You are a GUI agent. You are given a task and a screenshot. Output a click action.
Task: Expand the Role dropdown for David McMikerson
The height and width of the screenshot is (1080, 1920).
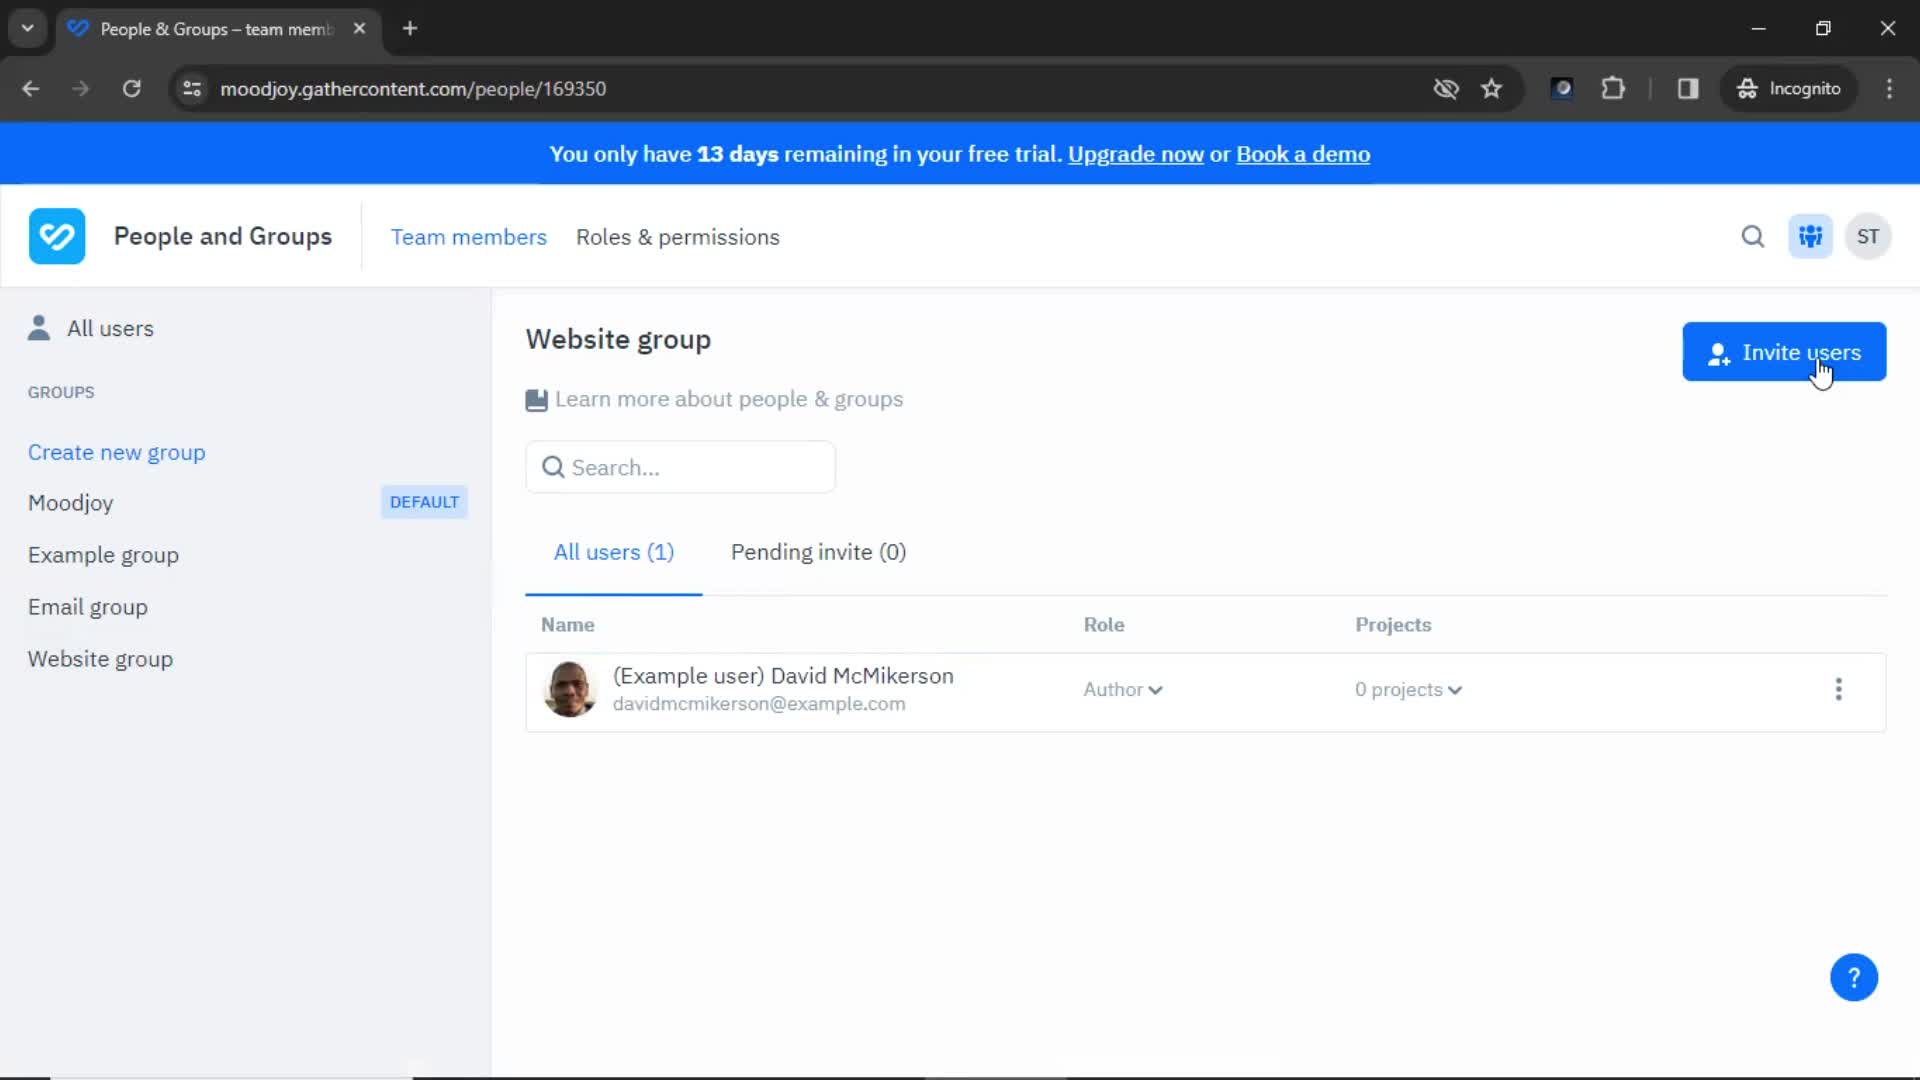[1122, 688]
